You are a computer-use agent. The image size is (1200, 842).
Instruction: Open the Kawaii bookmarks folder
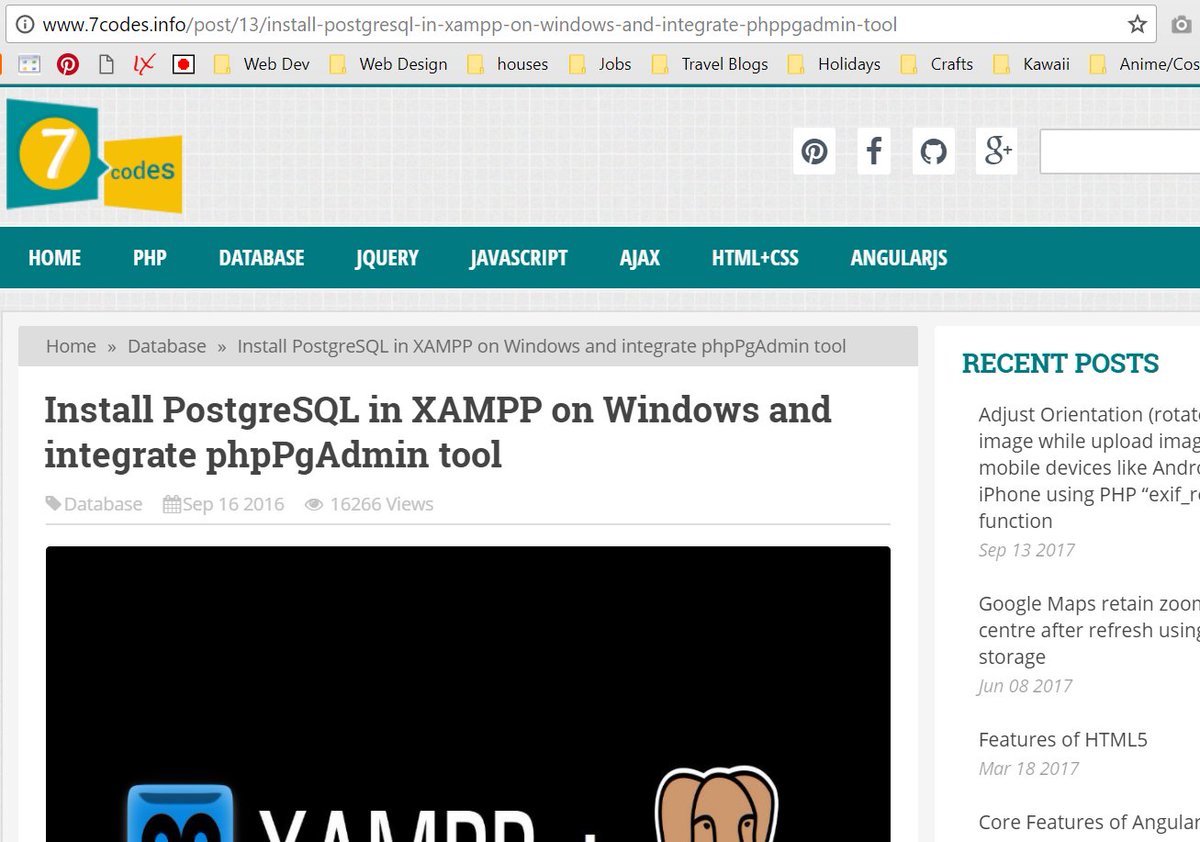pyautogui.click(x=1032, y=64)
